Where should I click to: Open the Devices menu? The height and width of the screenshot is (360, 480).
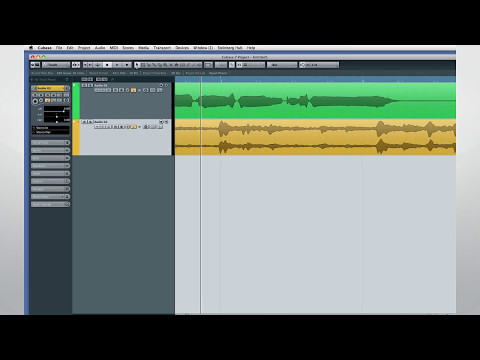coord(182,48)
